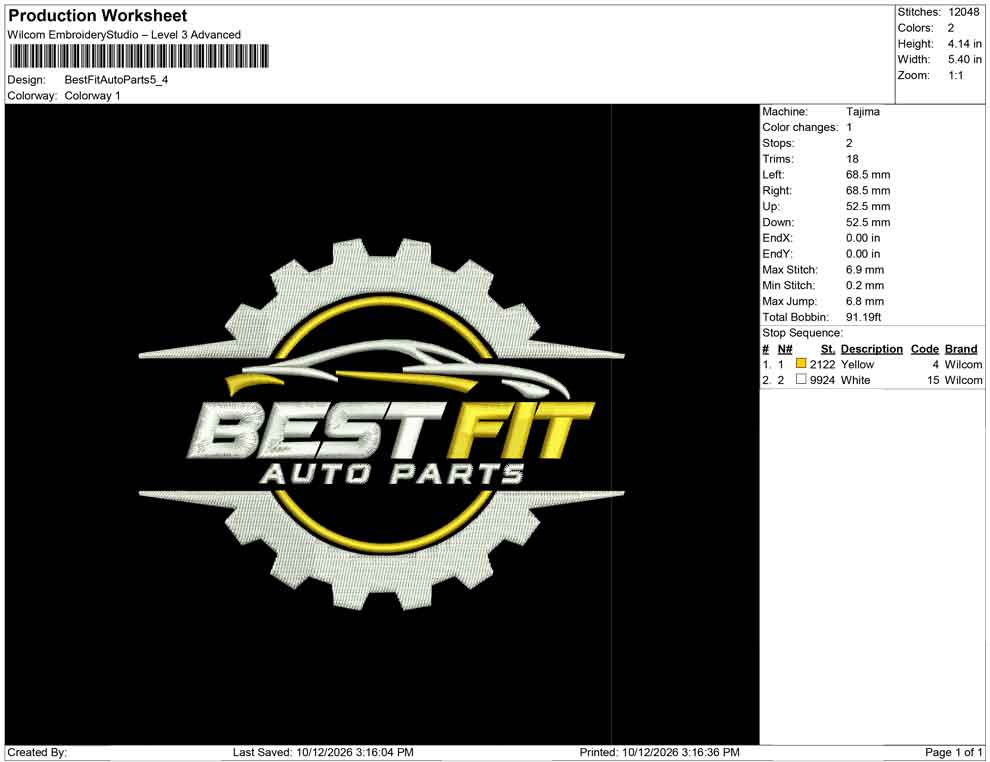
Task: Click the barcode under the worksheet title
Action: point(138,56)
